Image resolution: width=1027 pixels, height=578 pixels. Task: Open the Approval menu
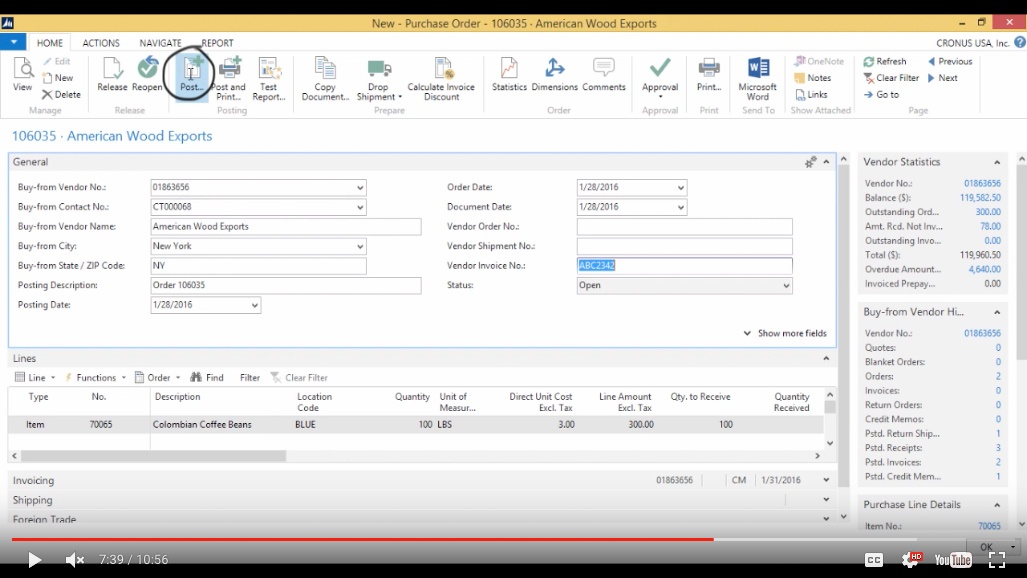coord(660,79)
